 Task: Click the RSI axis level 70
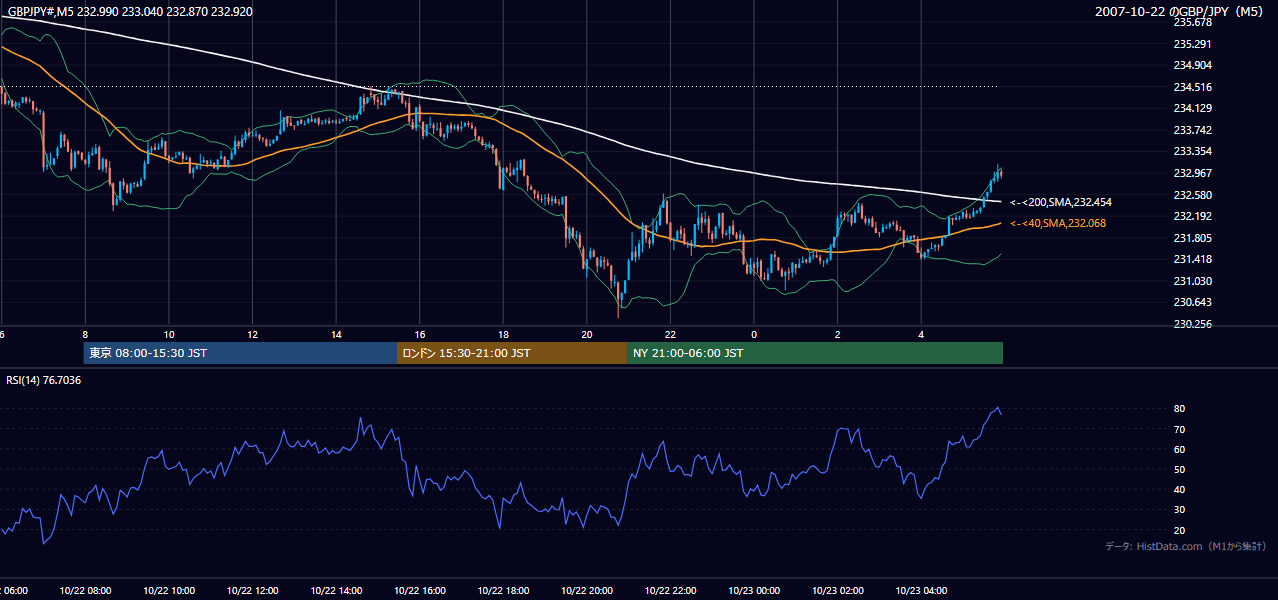[1180, 429]
